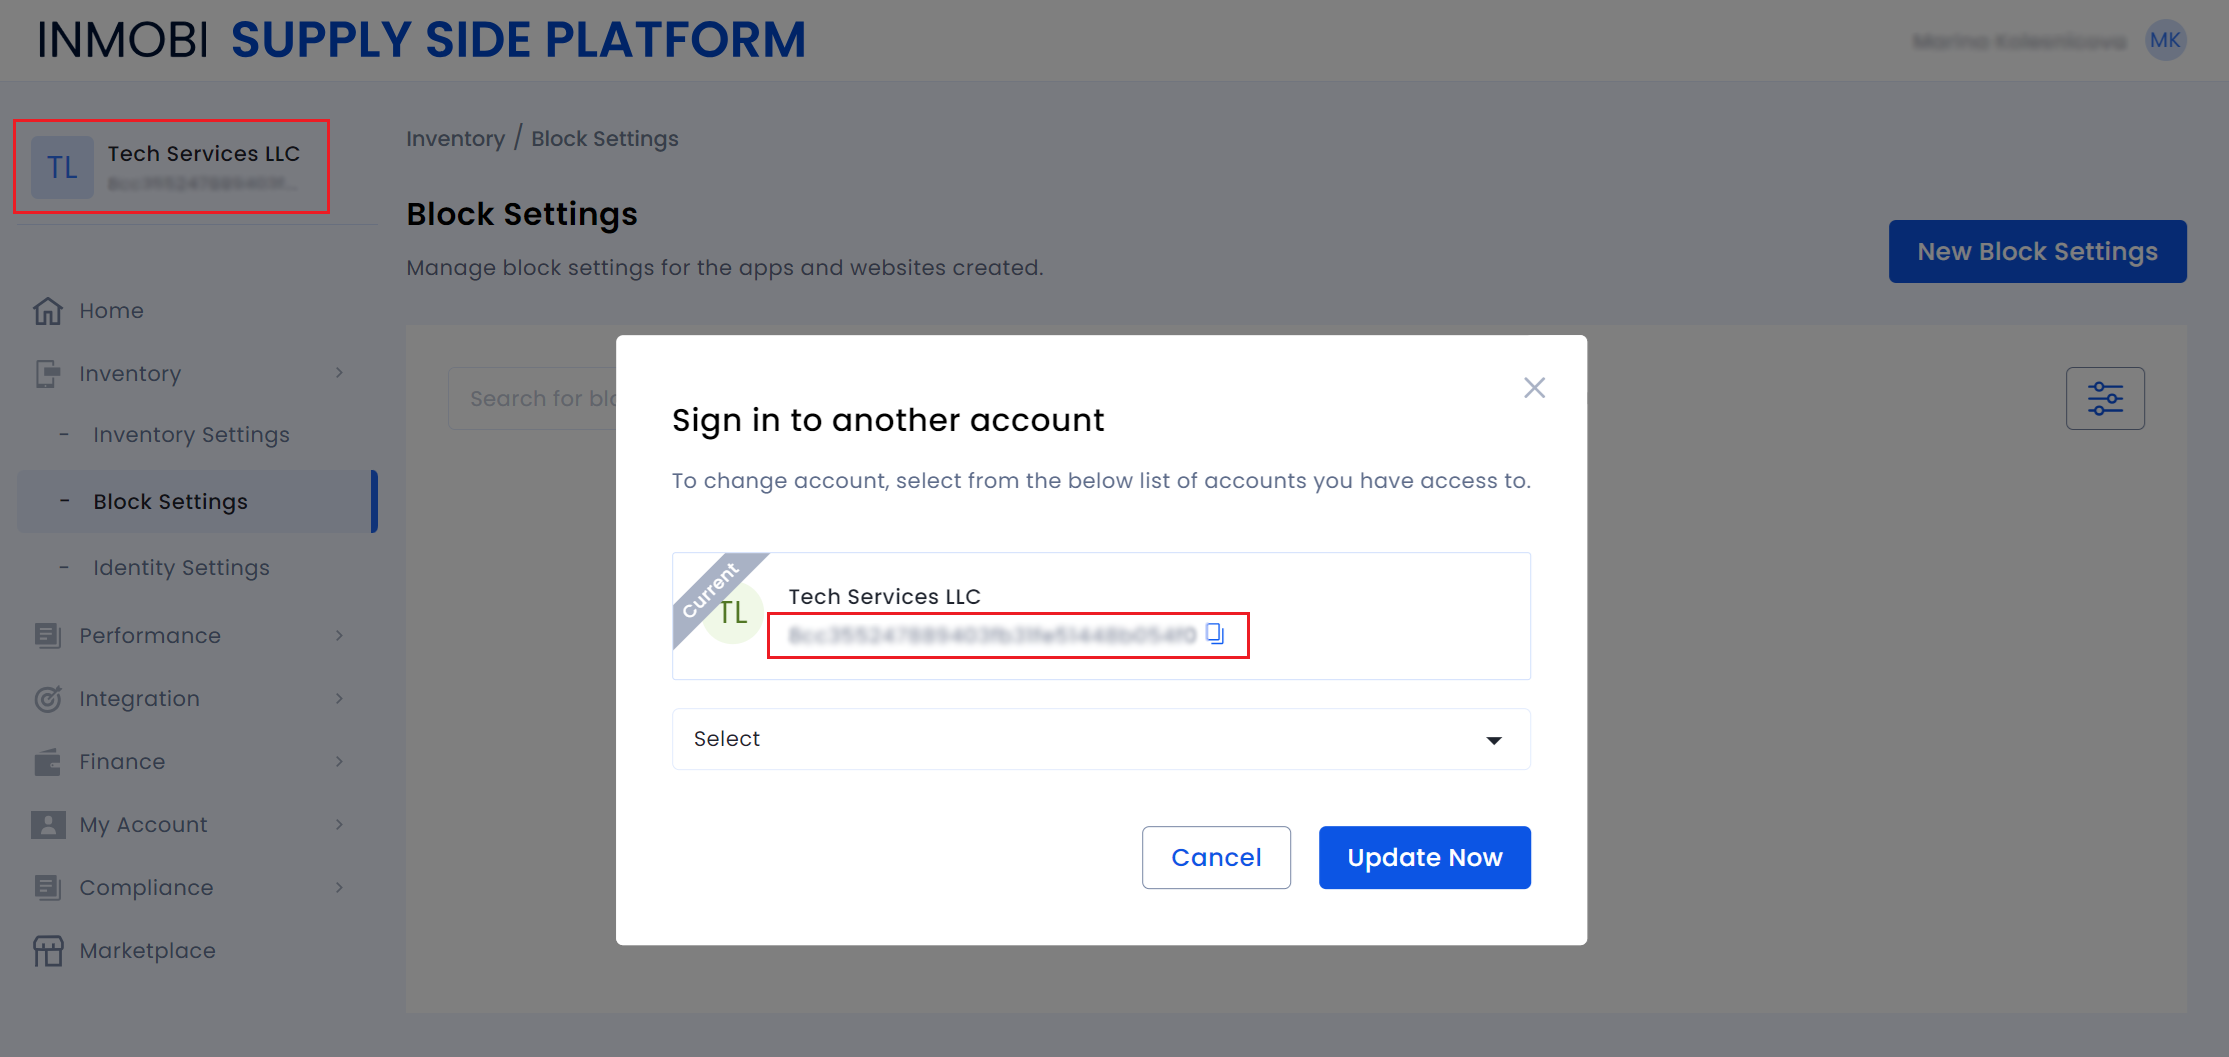
Task: Expand the Performance menu chevron
Action: click(340, 636)
